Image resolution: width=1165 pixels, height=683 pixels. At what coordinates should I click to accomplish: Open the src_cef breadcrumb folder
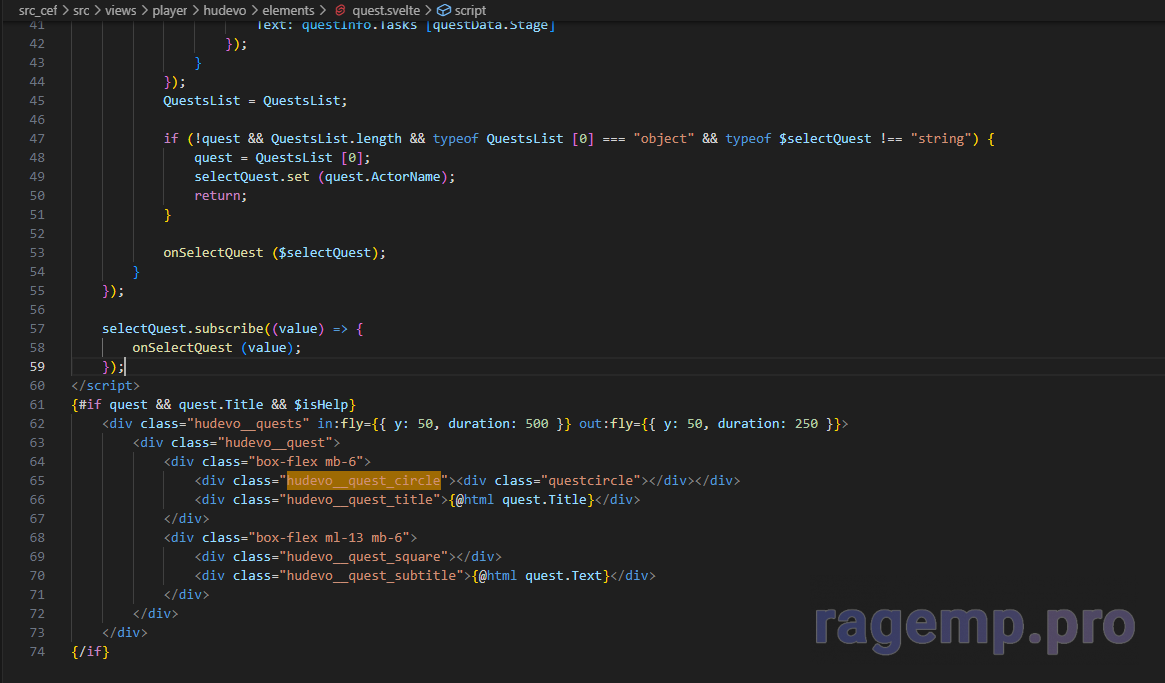pyautogui.click(x=37, y=10)
